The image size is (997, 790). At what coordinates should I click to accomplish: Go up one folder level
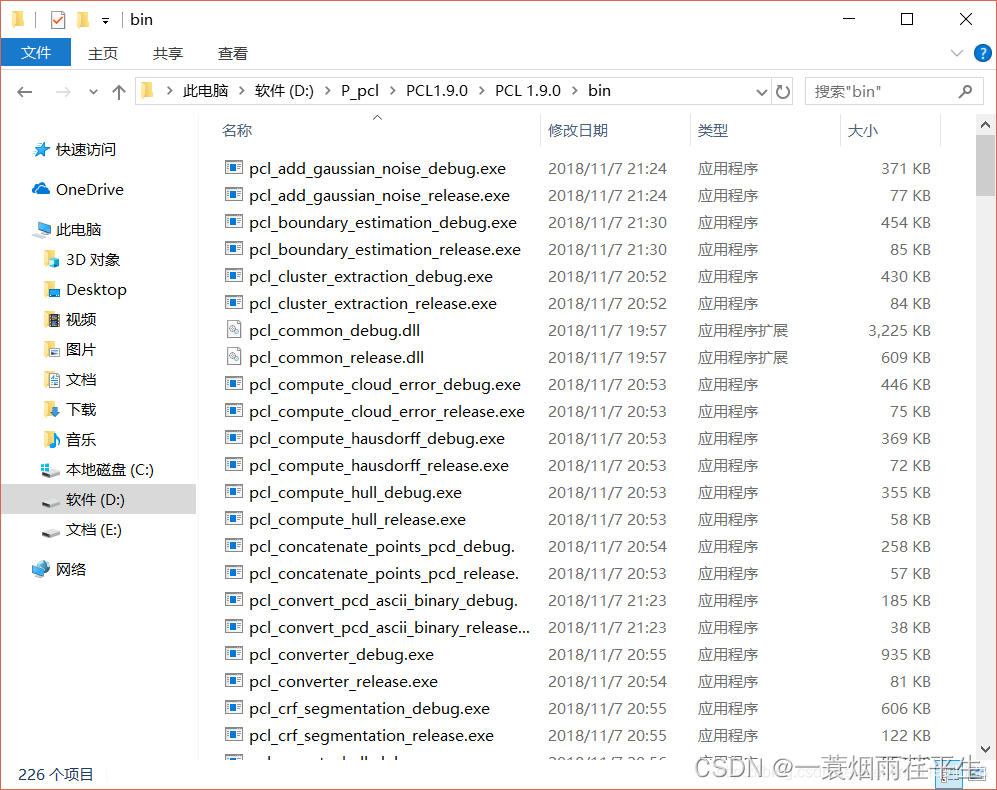pyautogui.click(x=118, y=92)
